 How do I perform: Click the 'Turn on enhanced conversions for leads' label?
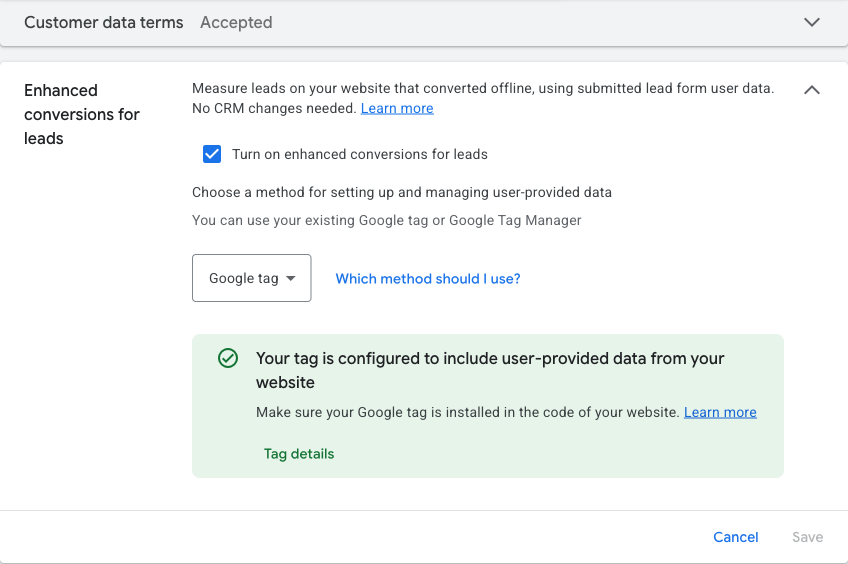[x=360, y=154]
